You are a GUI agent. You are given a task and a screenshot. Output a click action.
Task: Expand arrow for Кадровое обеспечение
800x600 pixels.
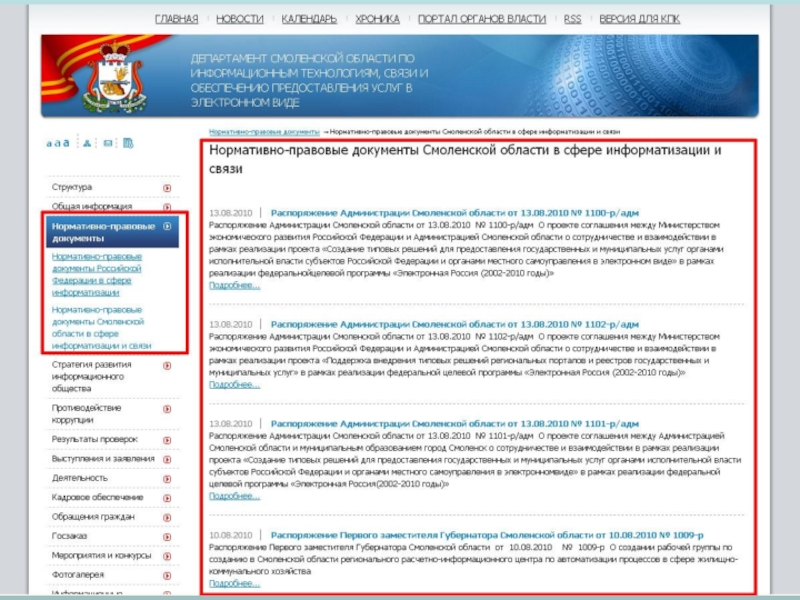(167, 498)
